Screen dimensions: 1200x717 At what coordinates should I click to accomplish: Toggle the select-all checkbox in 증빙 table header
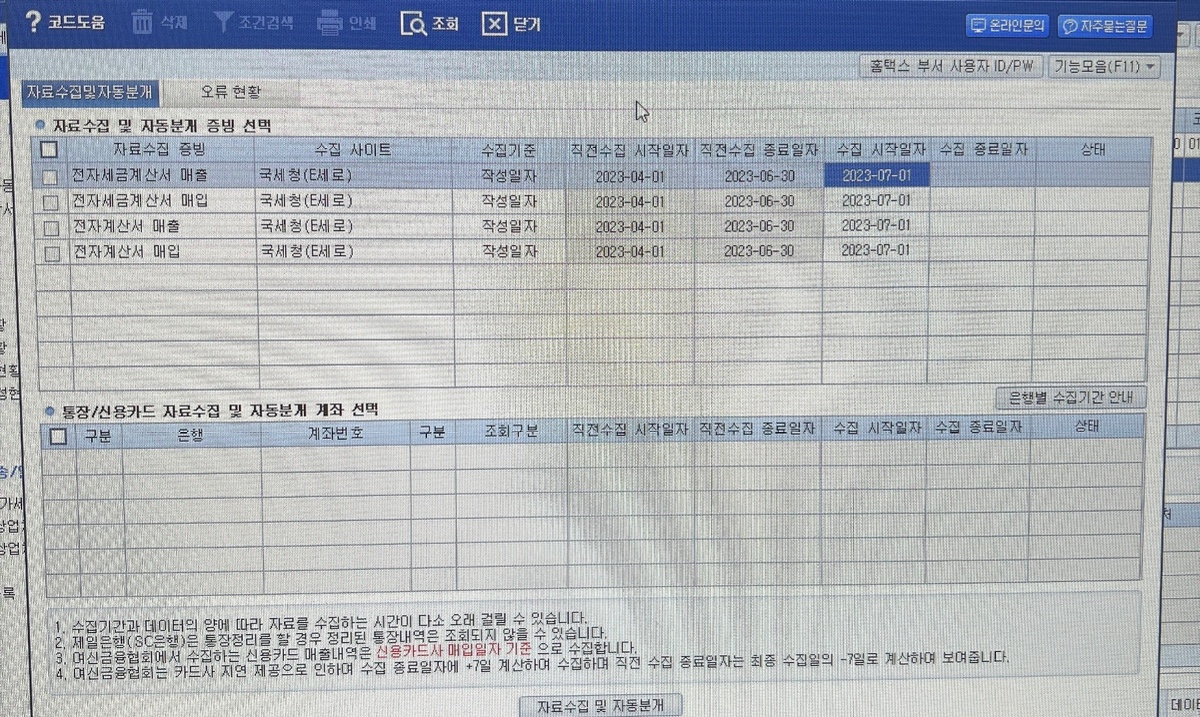pos(49,150)
